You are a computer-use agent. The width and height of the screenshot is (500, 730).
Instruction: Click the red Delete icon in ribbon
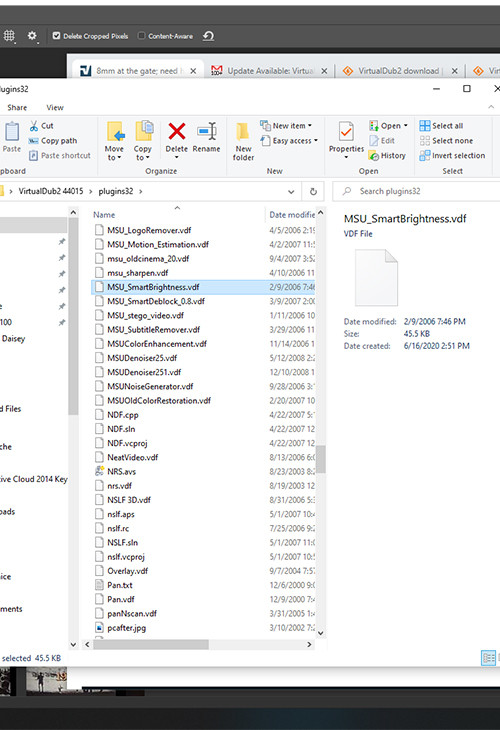(x=176, y=132)
